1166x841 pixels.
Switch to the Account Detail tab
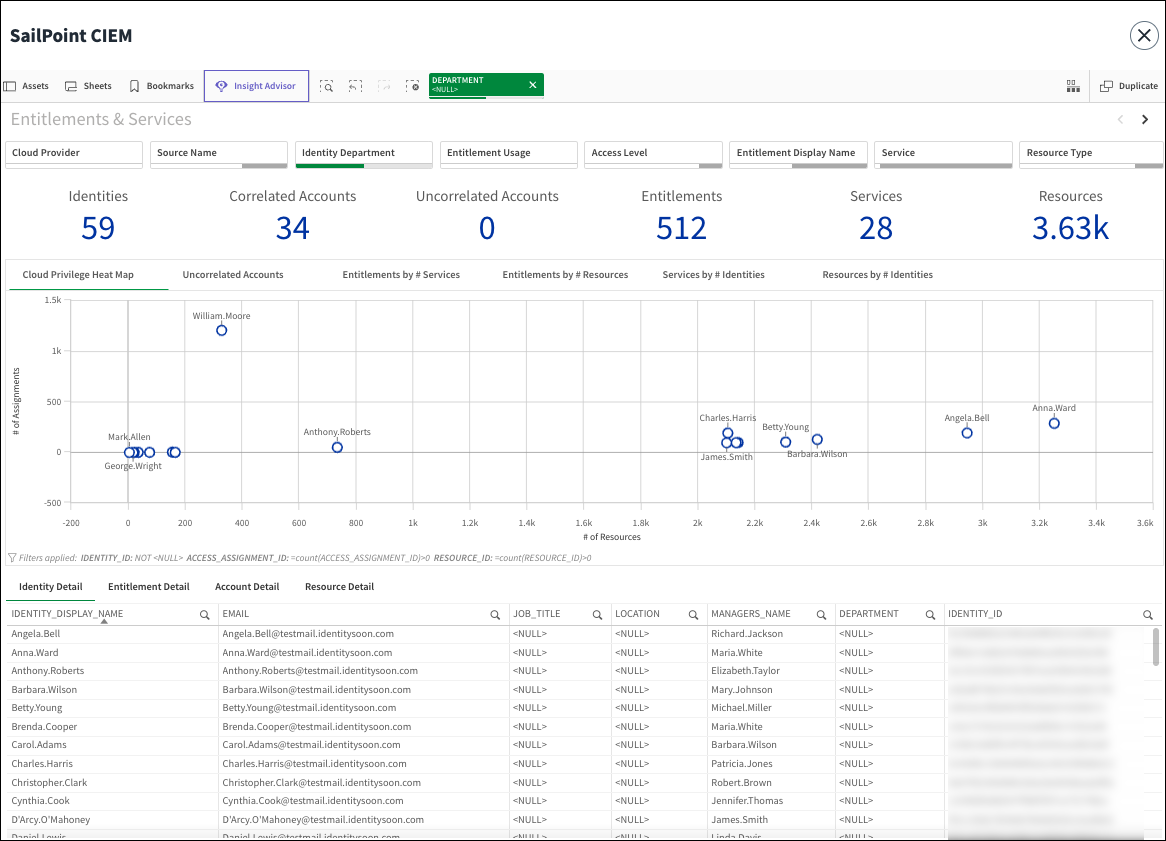tap(247, 587)
